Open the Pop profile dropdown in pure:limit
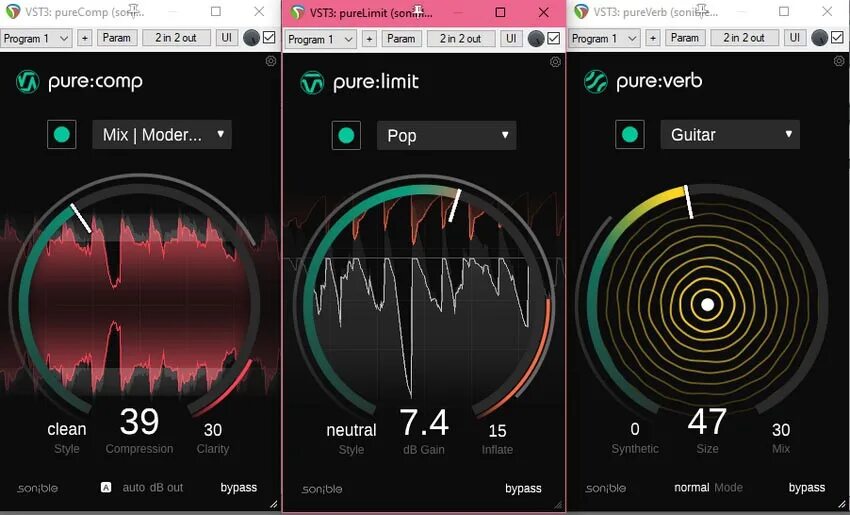 coord(447,136)
